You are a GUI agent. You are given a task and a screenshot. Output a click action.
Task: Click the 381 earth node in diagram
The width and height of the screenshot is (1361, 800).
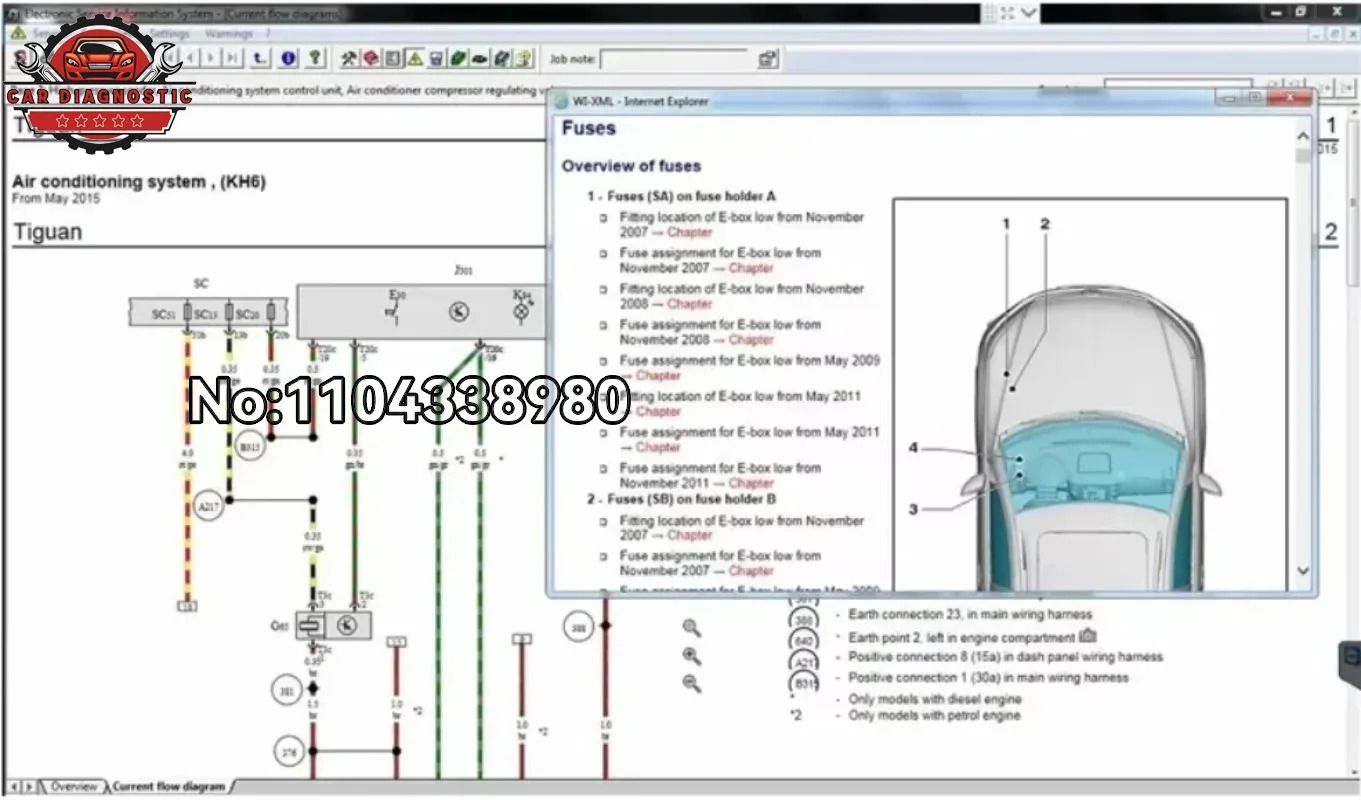pos(285,689)
